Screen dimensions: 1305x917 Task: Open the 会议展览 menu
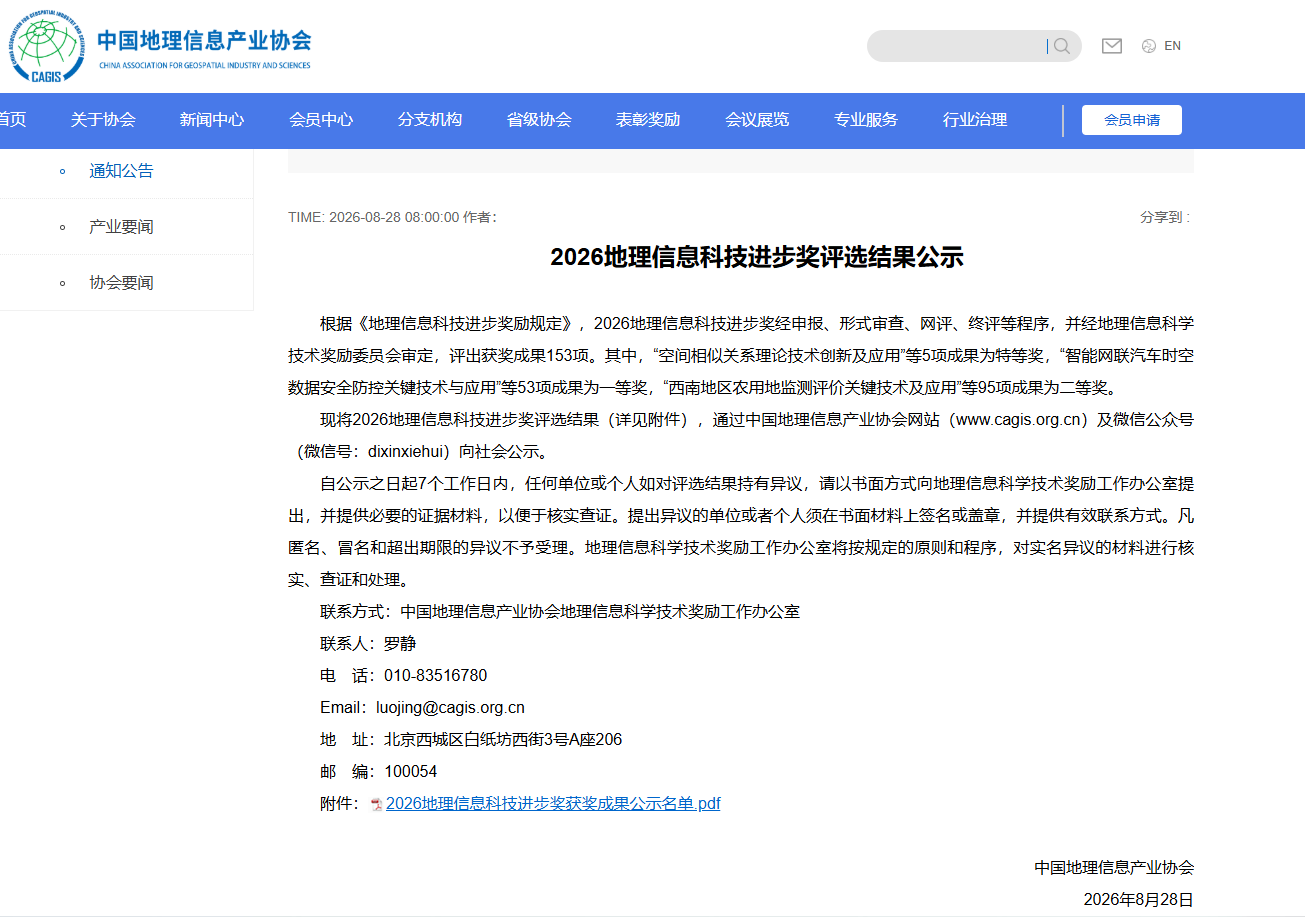tap(757, 120)
